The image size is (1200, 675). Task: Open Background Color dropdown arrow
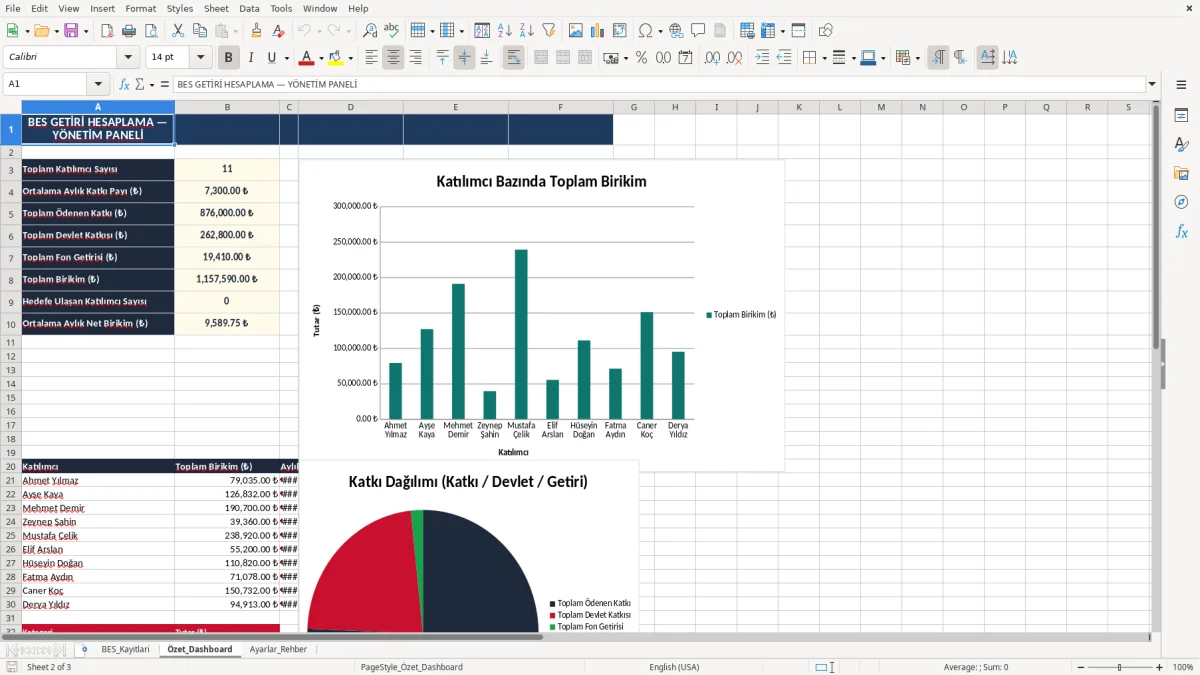click(350, 58)
